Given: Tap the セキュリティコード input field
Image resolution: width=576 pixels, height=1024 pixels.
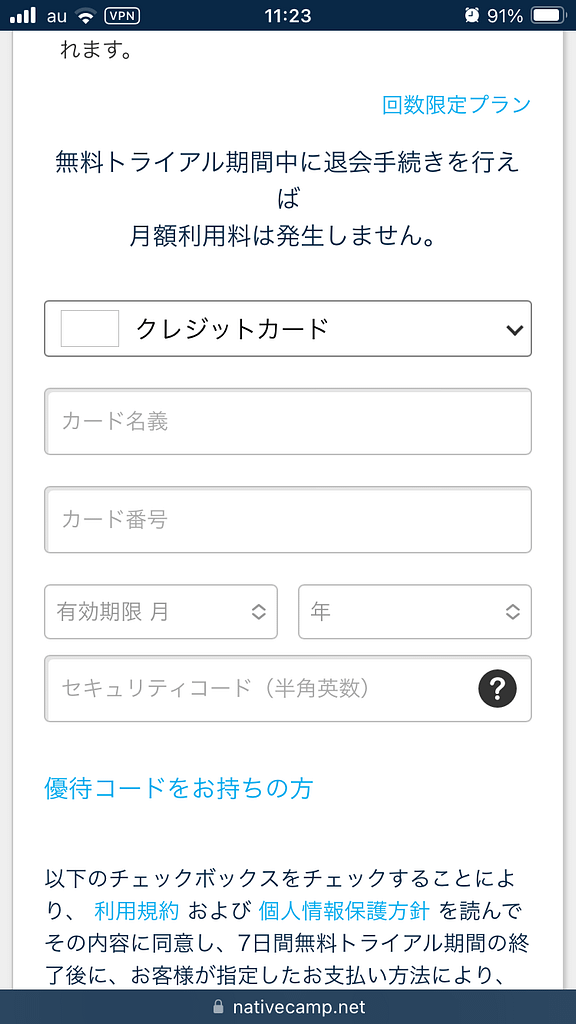Looking at the screenshot, I should click(250, 688).
